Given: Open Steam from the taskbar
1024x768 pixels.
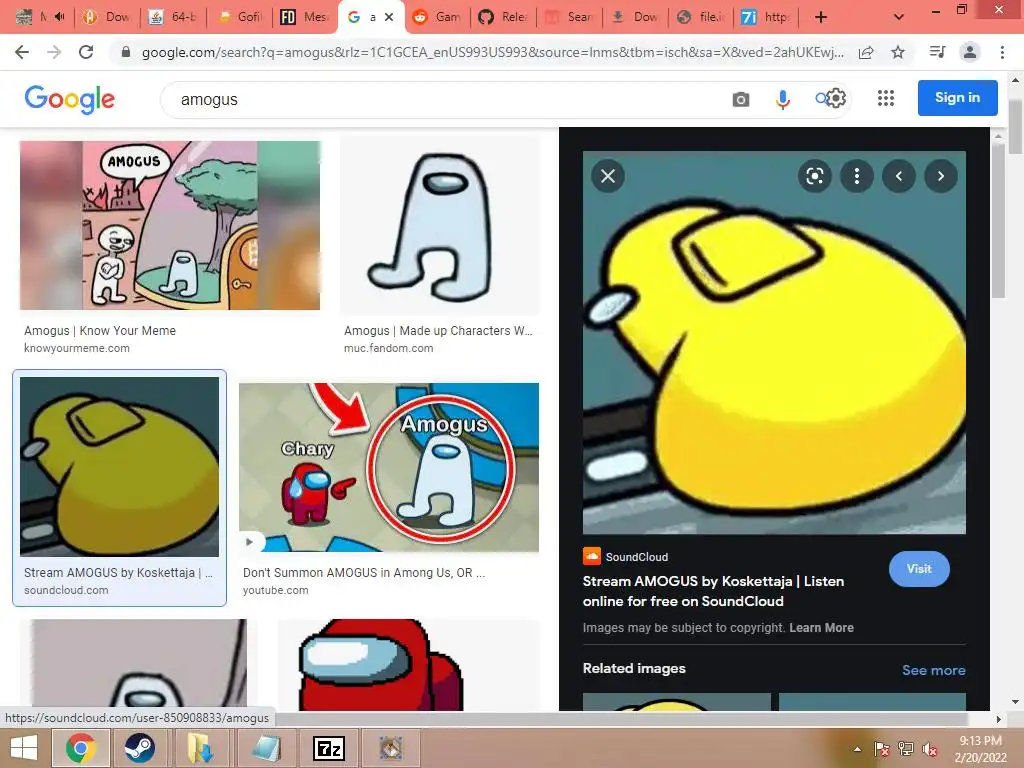Looking at the screenshot, I should point(139,748).
